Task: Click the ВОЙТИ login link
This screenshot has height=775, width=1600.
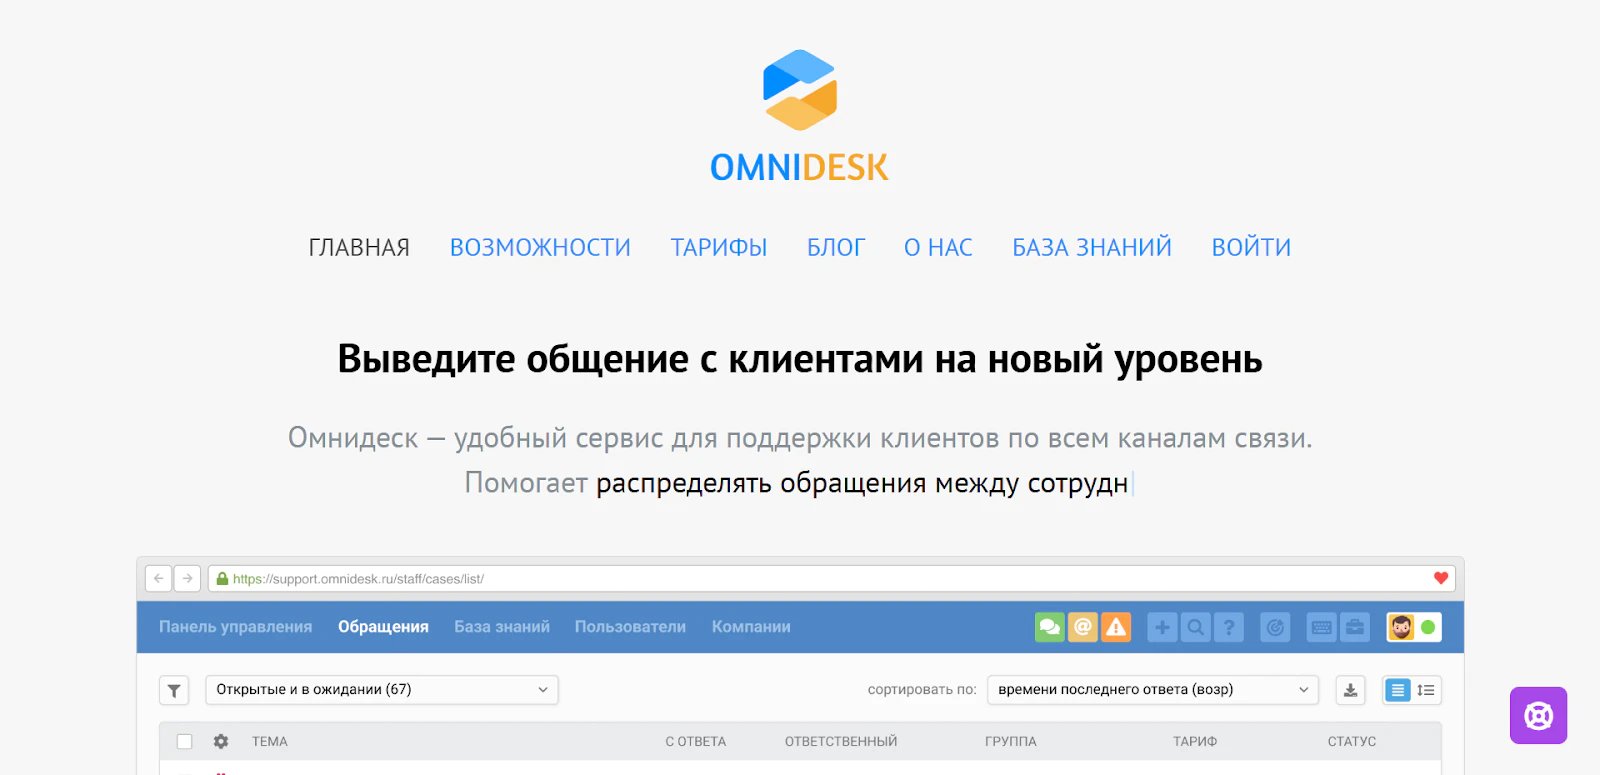Action: click(x=1251, y=247)
